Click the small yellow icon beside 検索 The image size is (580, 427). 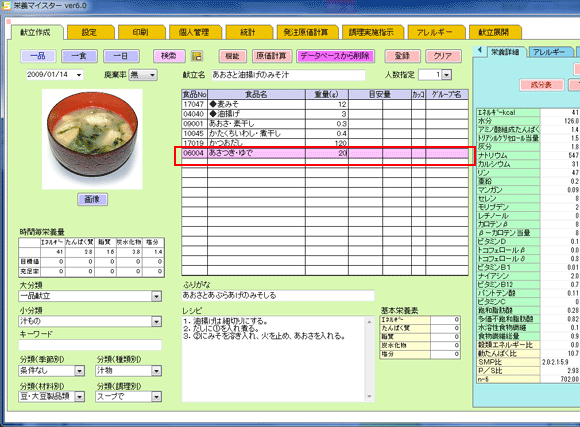coord(197,56)
